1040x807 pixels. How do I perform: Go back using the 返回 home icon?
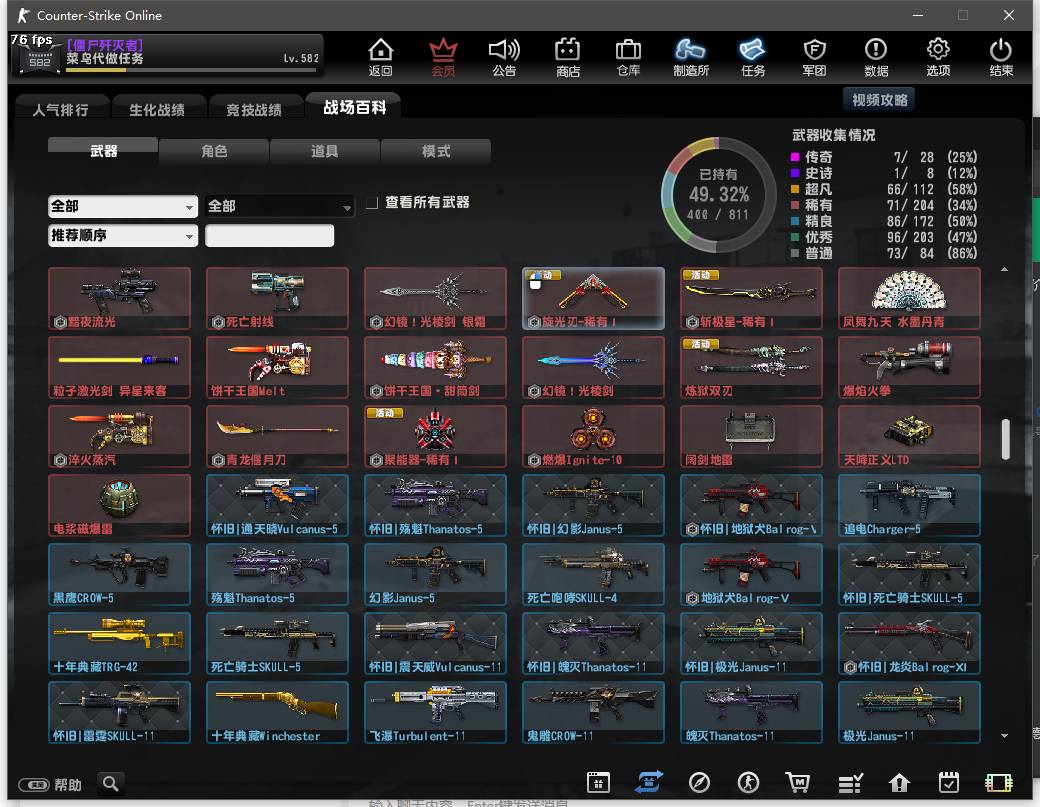click(x=381, y=57)
